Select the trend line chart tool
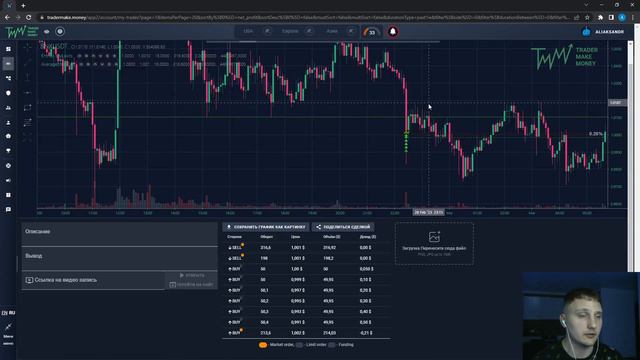 click(x=27, y=62)
